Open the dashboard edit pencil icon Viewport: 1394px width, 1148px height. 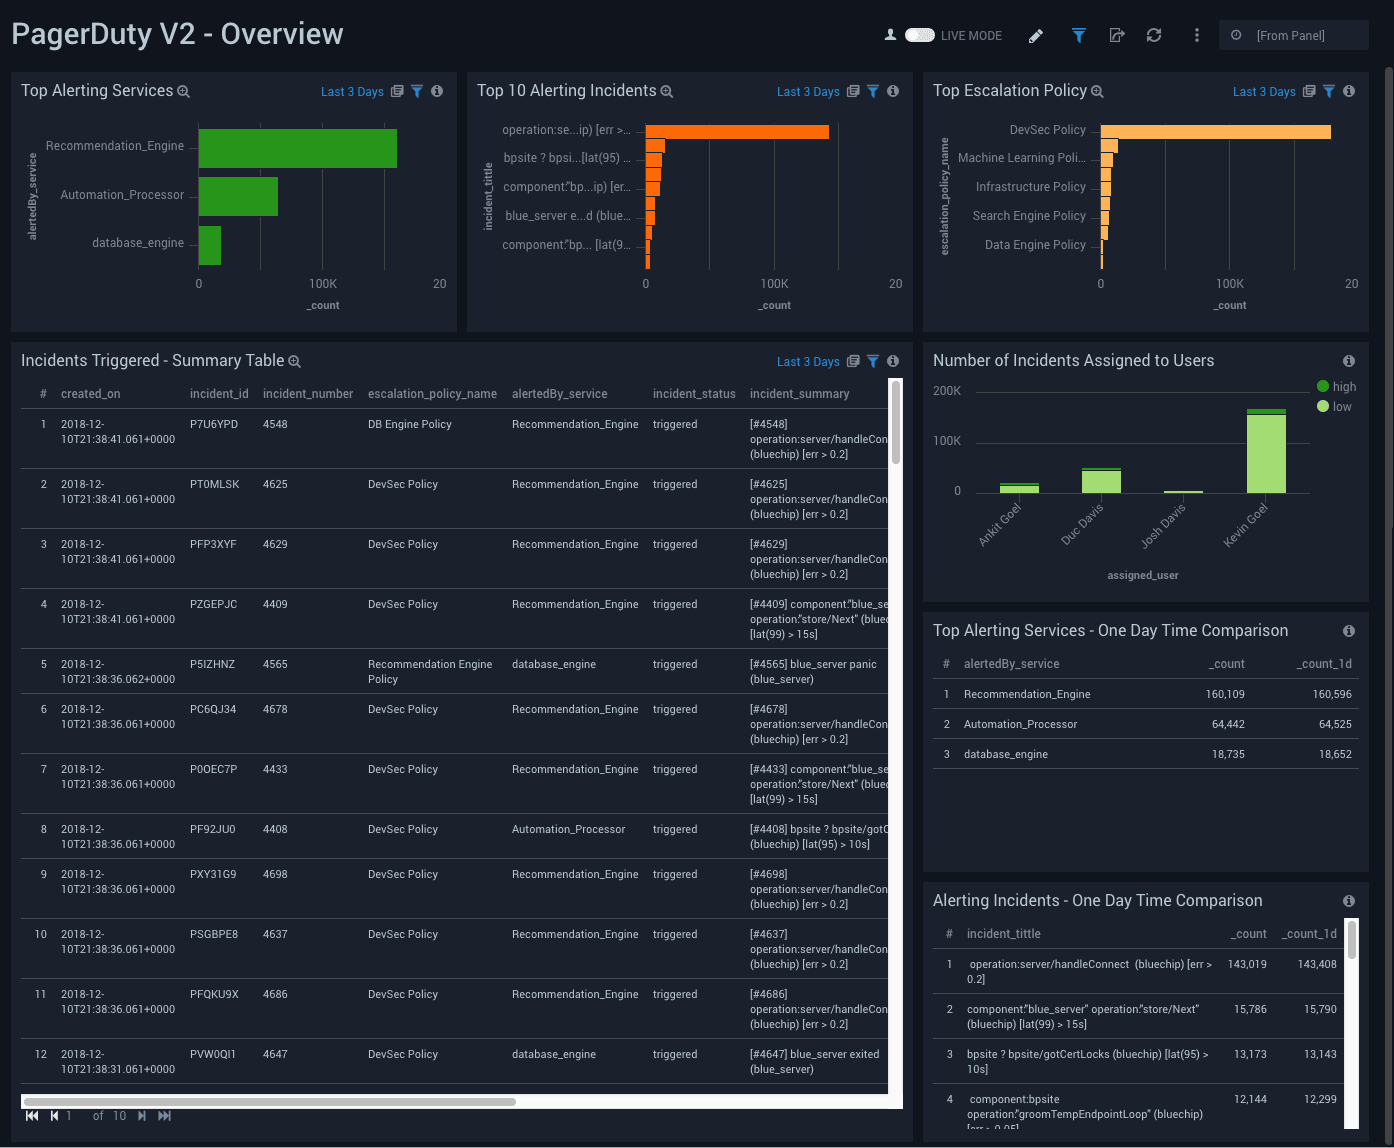coord(1036,35)
